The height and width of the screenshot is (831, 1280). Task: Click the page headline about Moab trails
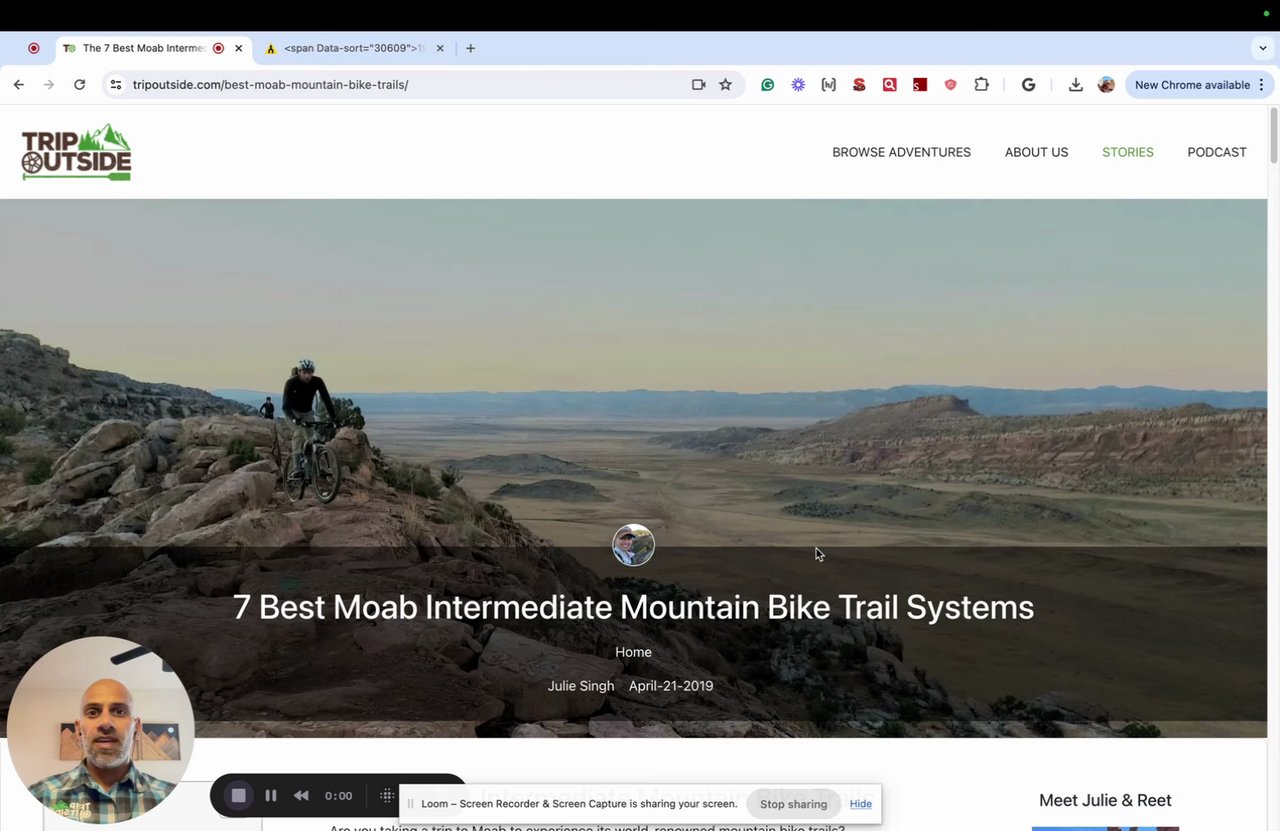[x=633, y=607]
